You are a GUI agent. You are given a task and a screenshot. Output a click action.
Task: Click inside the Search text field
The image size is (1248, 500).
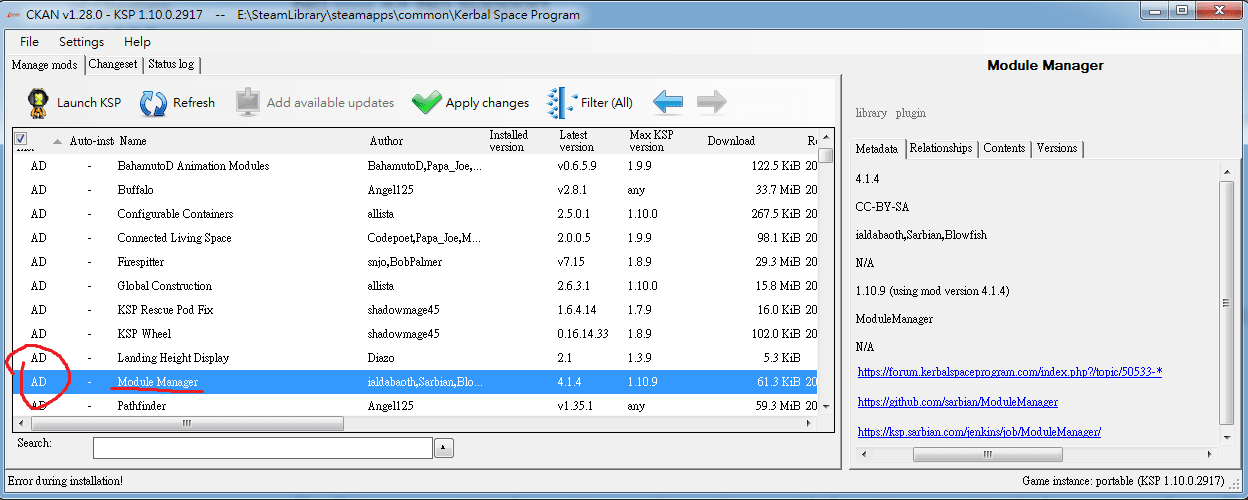tap(262, 447)
